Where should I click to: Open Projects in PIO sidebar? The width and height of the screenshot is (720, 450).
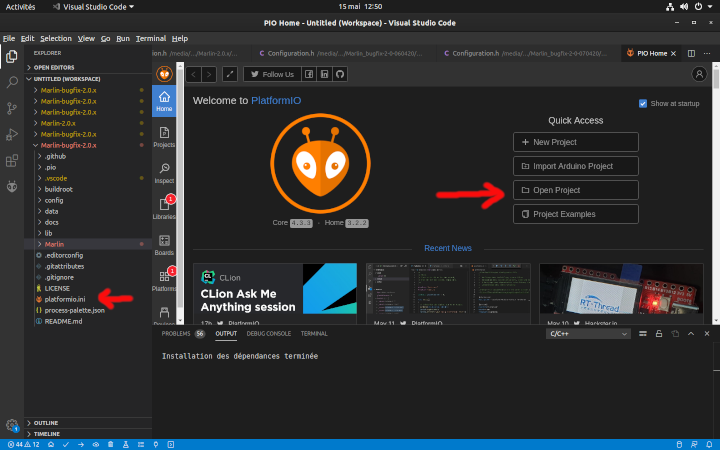[x=164, y=137]
